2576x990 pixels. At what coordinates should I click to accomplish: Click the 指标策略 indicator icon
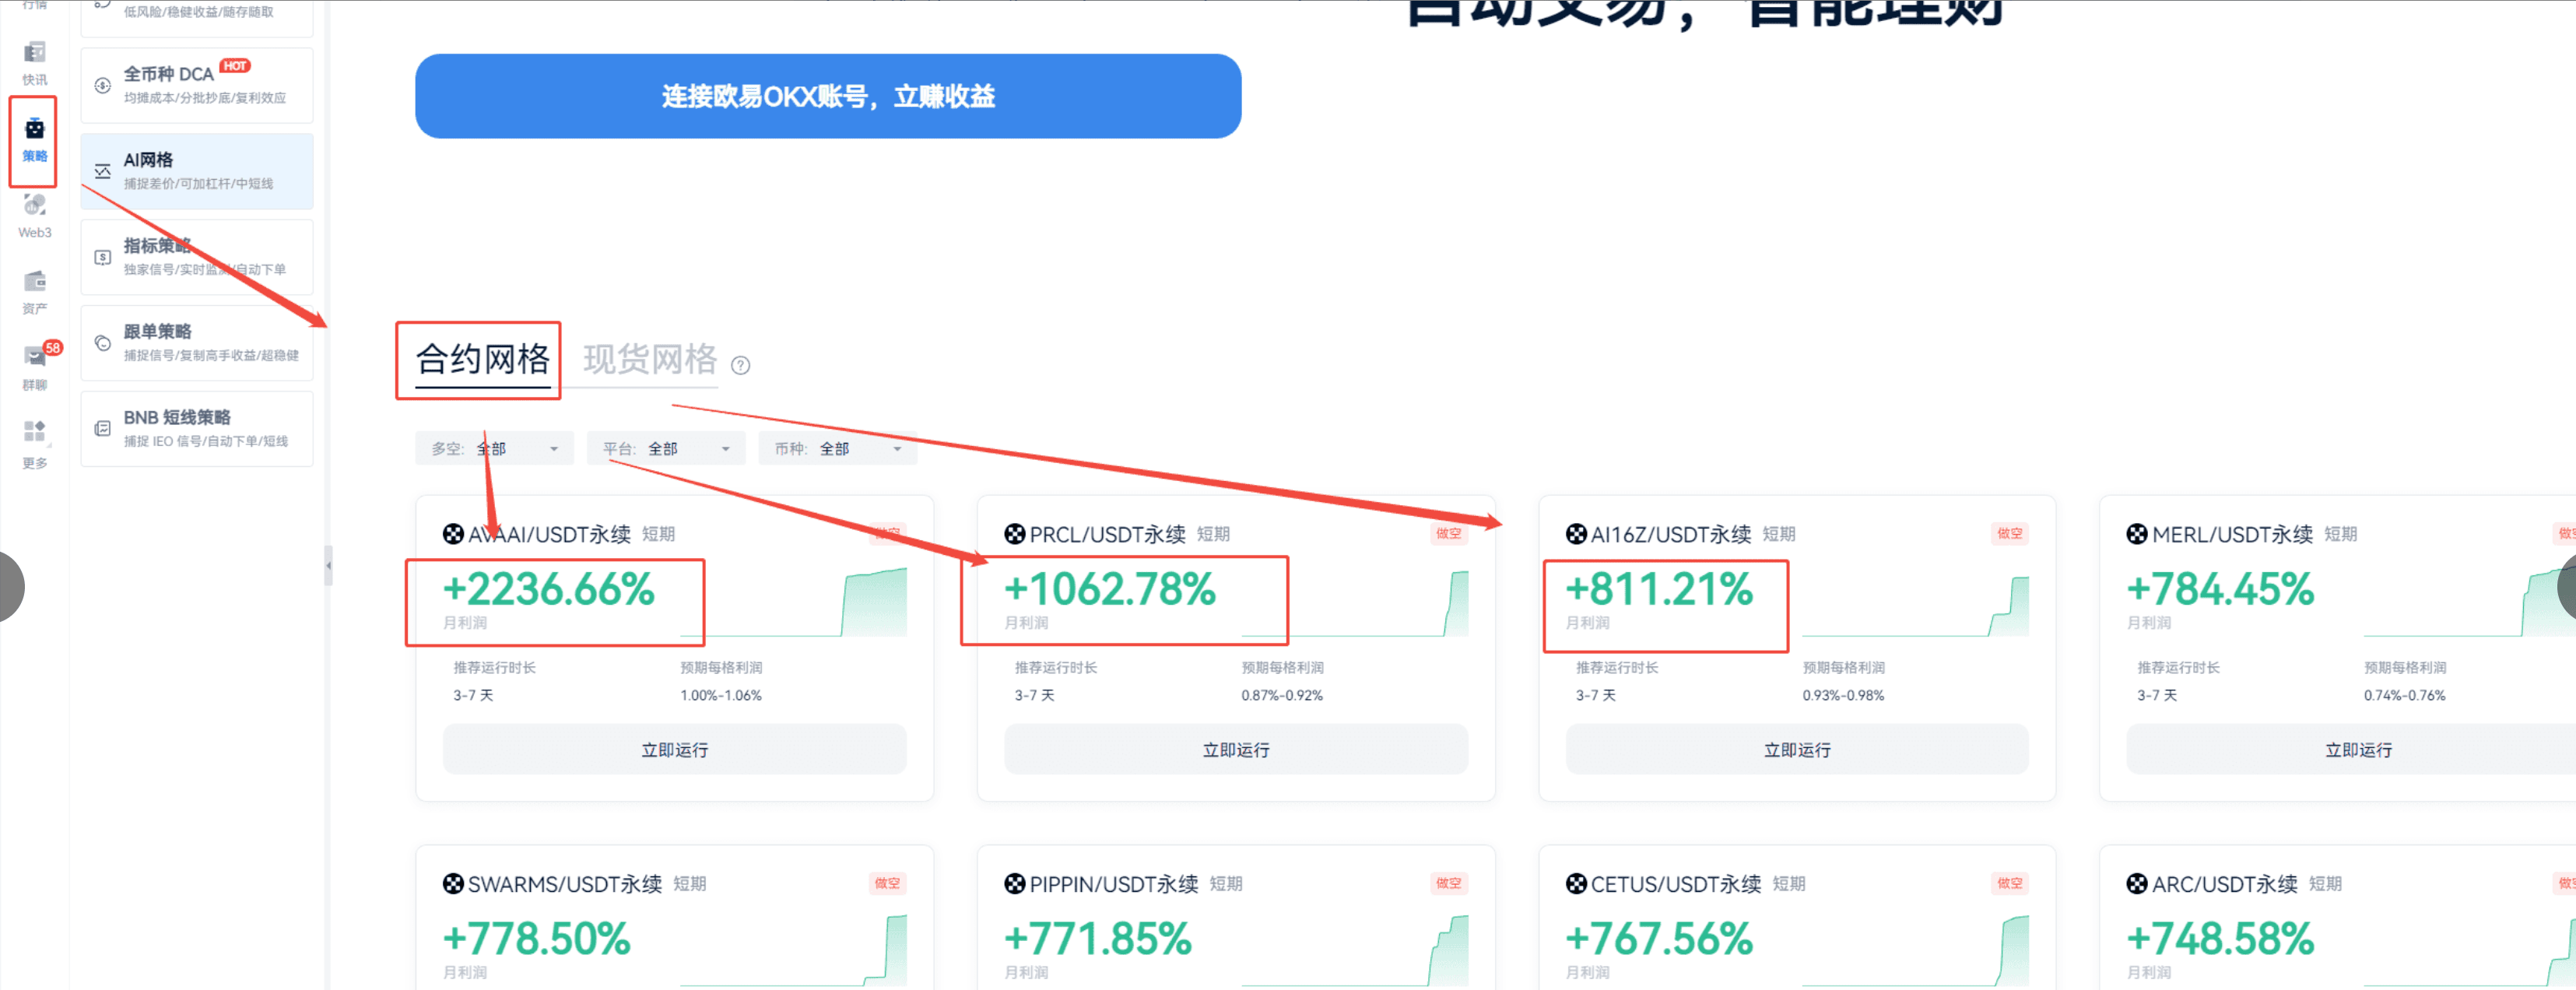[102, 257]
